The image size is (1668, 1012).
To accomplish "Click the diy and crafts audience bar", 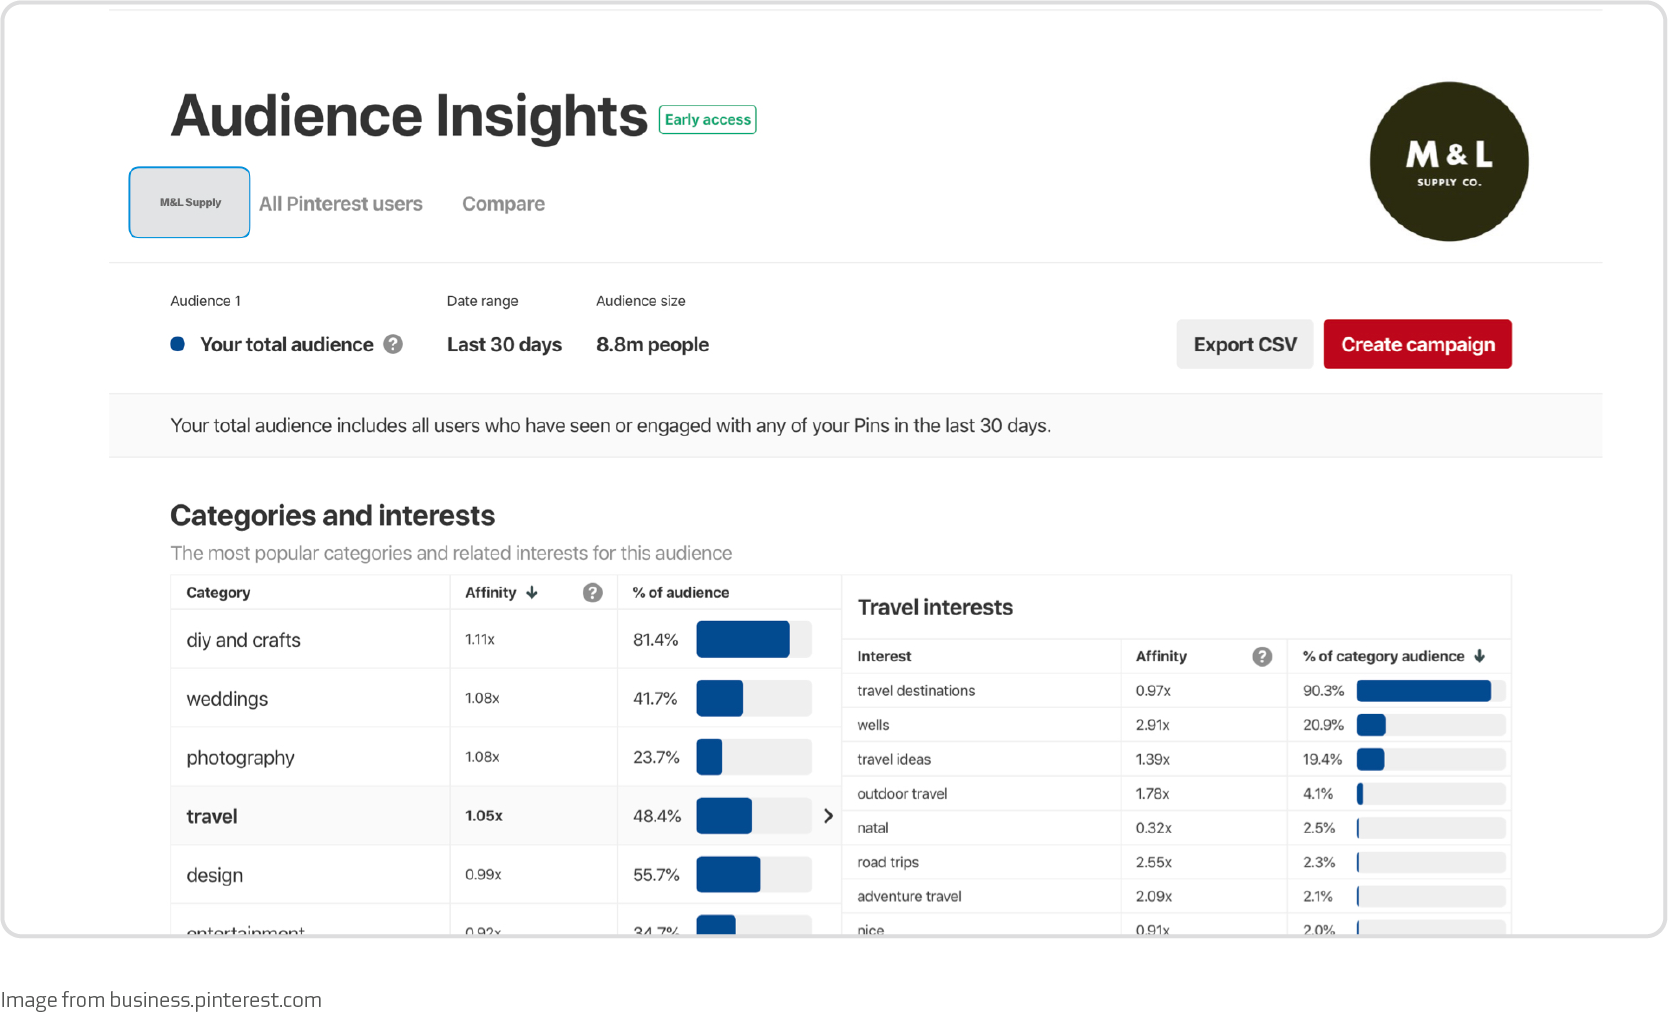I will click(x=742, y=639).
